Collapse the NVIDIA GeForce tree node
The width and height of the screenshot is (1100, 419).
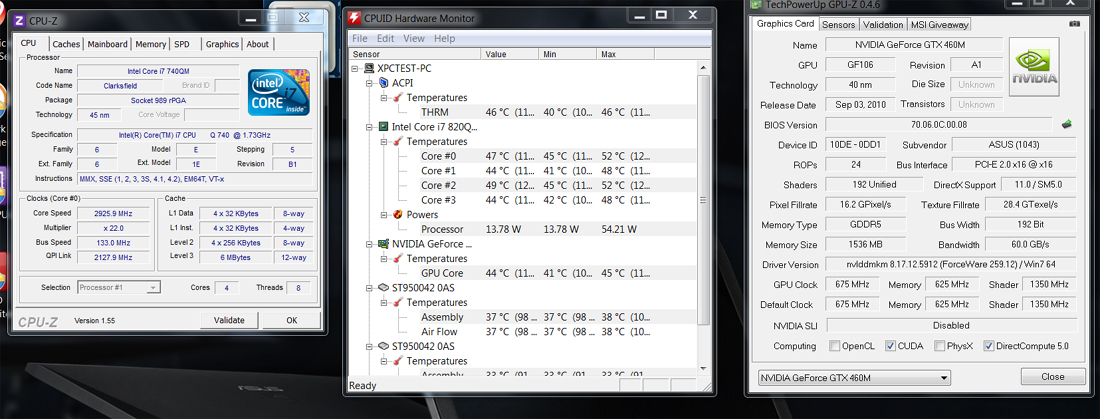click(369, 244)
